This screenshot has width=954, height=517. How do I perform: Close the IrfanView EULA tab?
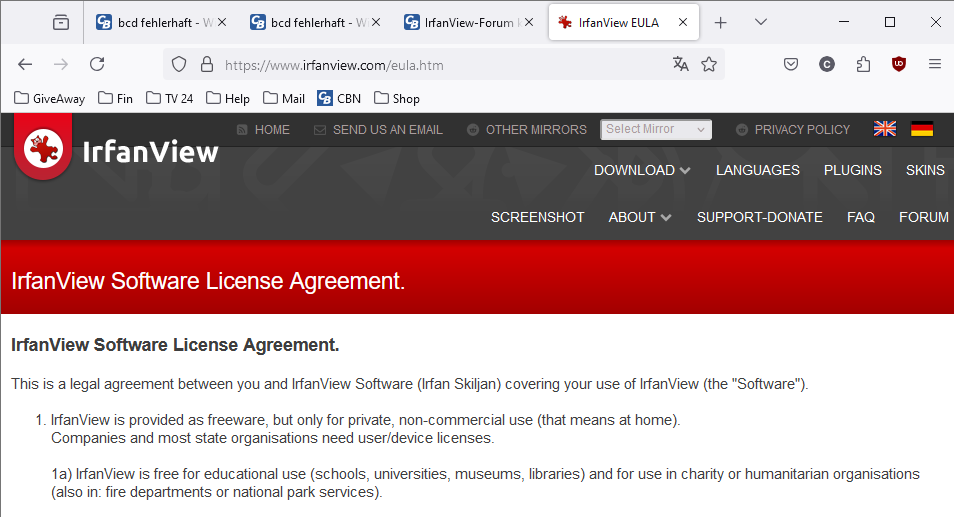pos(683,23)
